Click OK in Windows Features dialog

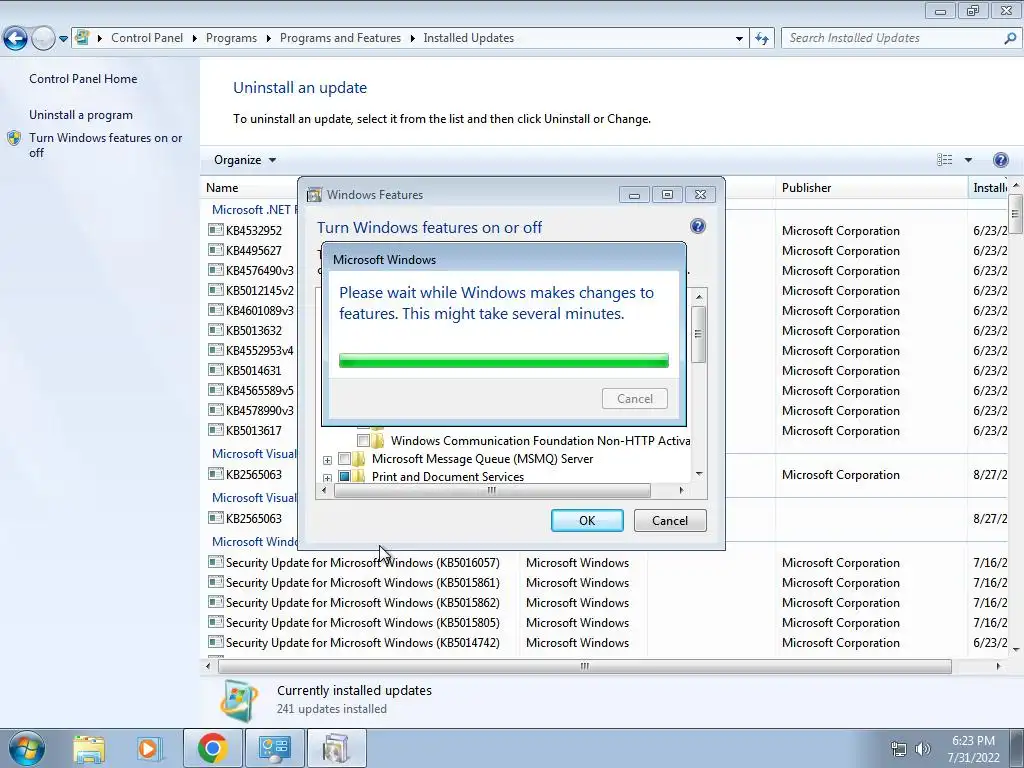(587, 520)
